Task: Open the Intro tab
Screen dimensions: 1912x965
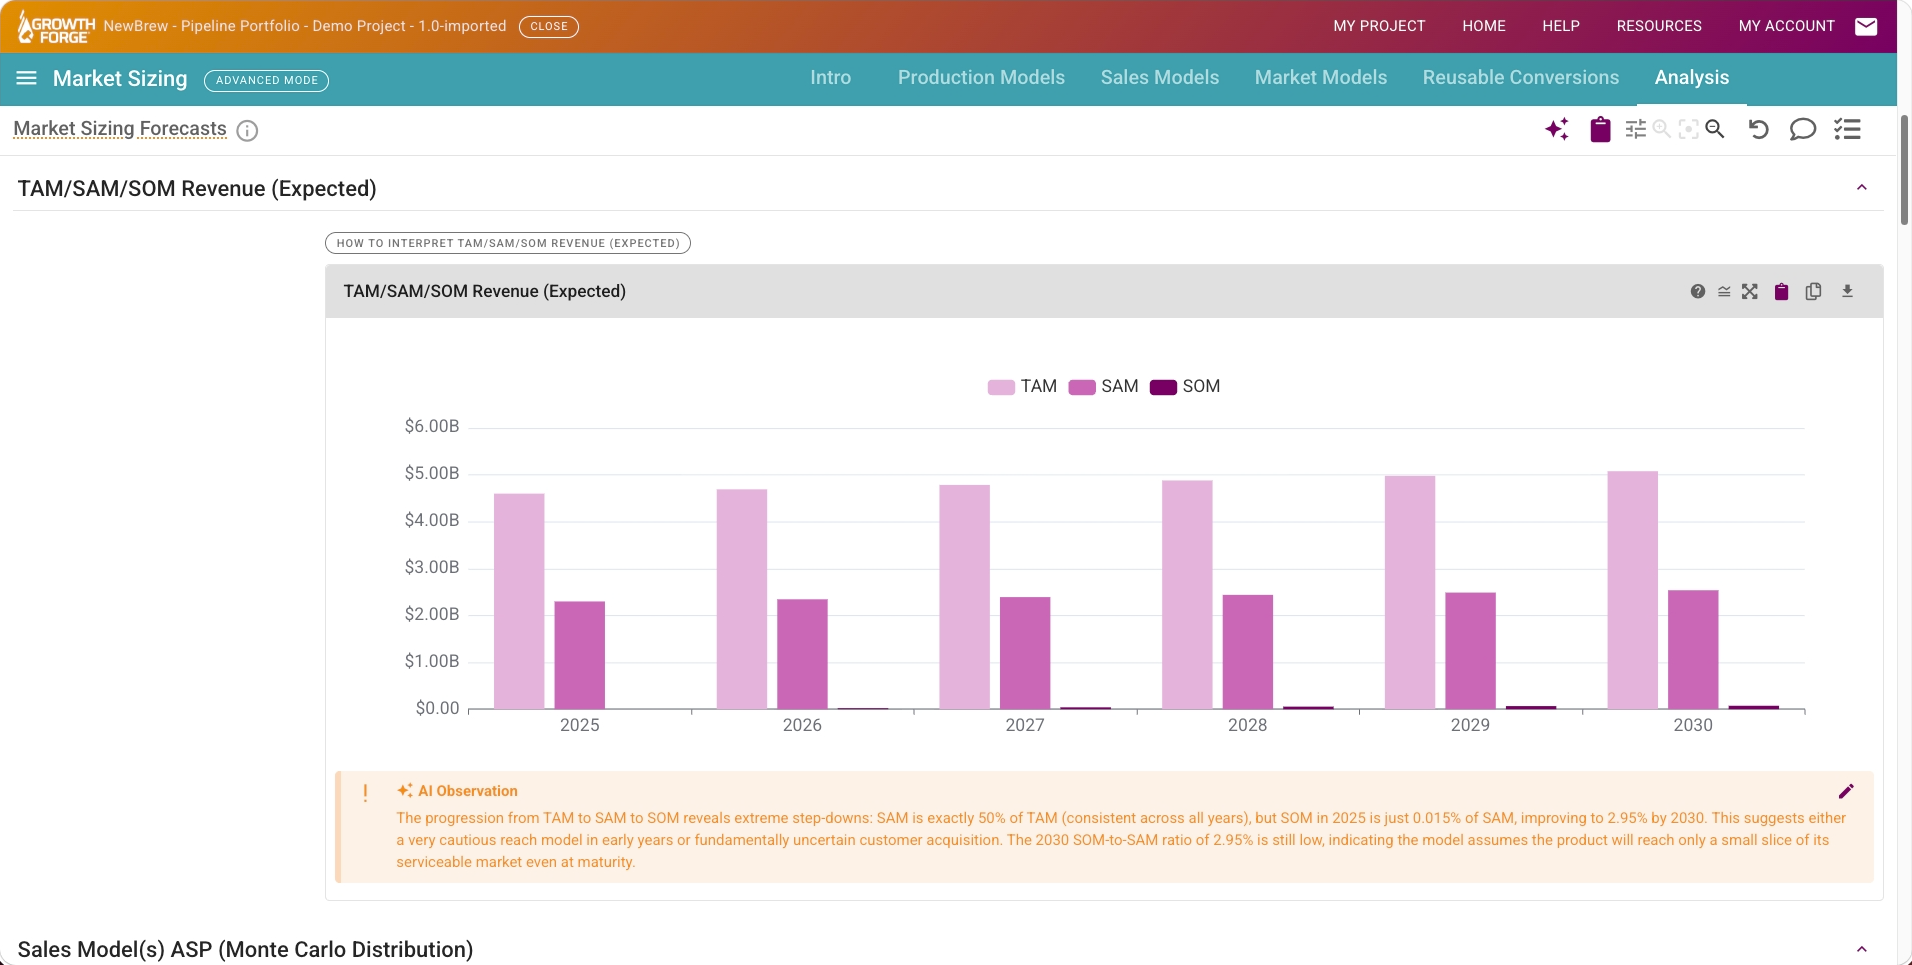Action: pyautogui.click(x=830, y=78)
